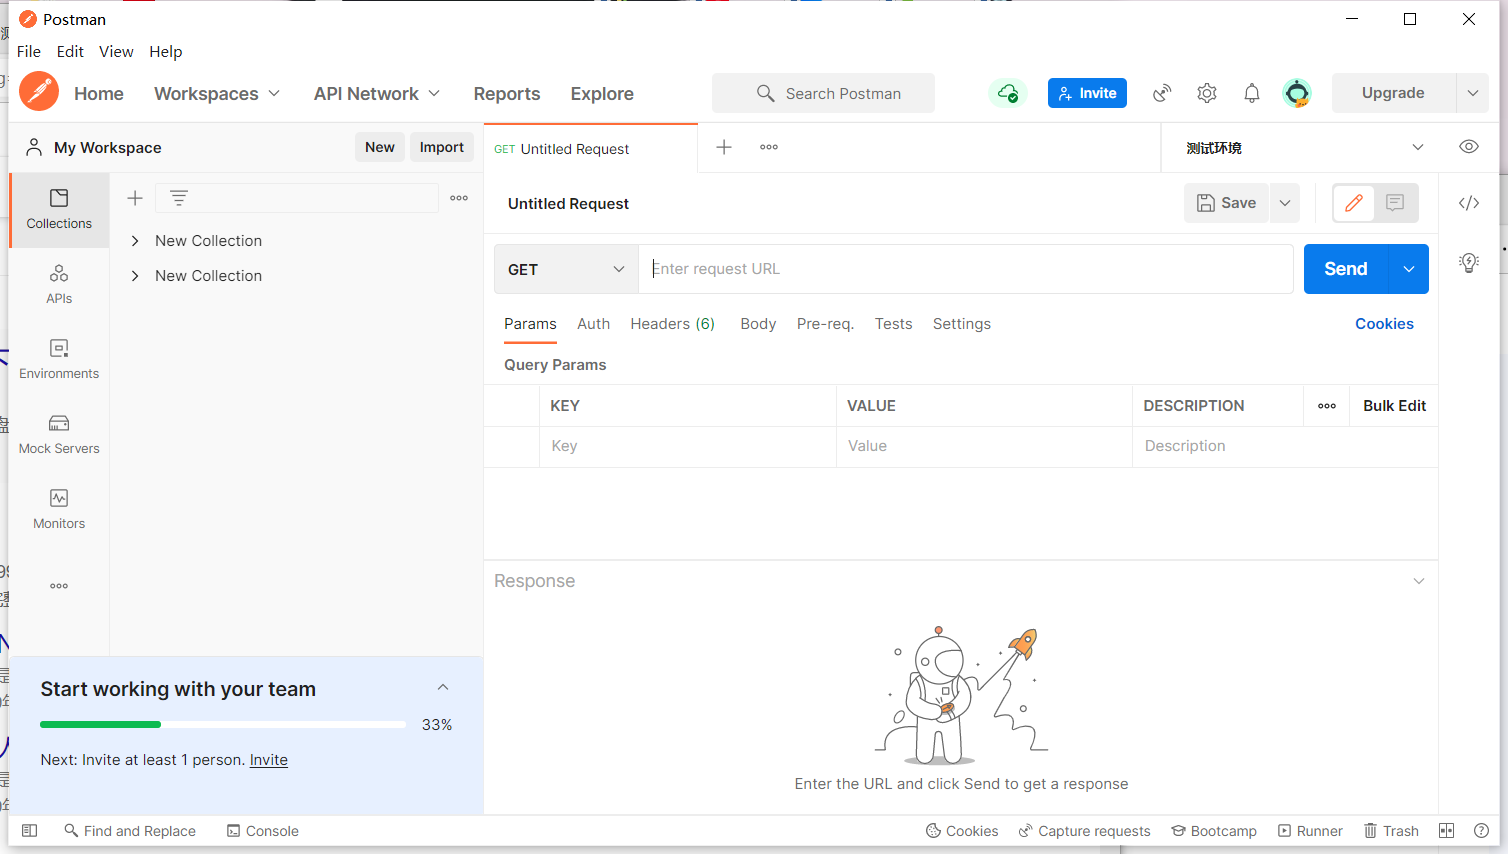Open the capture requests satellite icon in header
This screenshot has width=1508, height=854.
pyautogui.click(x=1162, y=93)
